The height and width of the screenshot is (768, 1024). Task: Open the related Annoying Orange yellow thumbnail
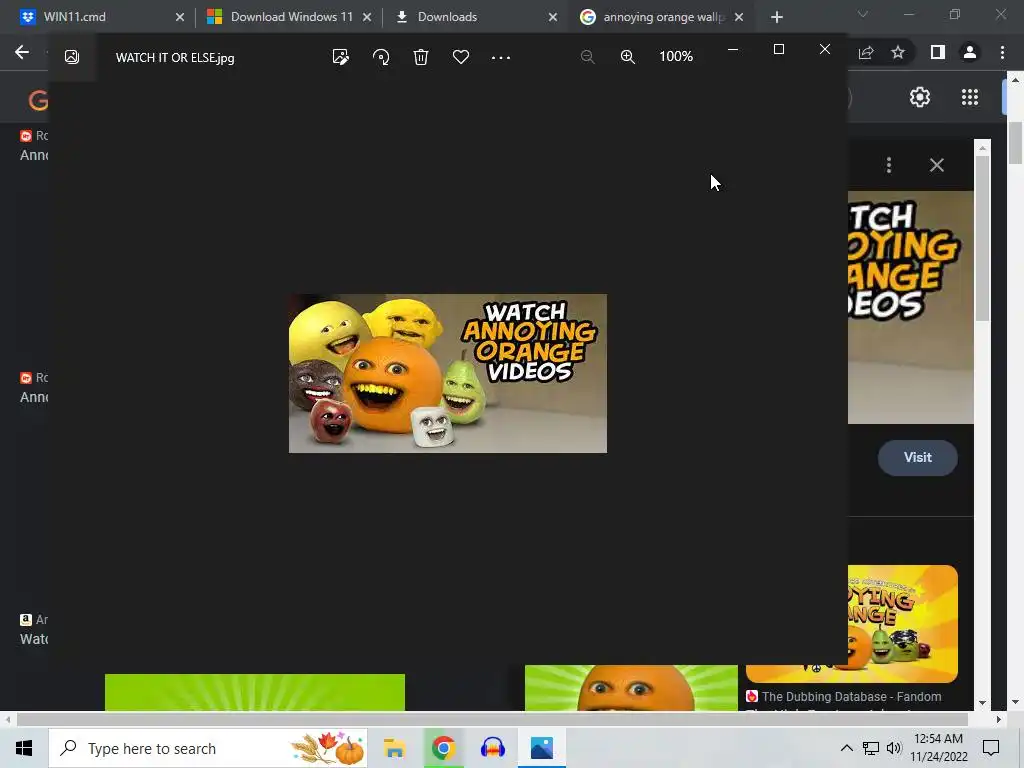[903, 624]
